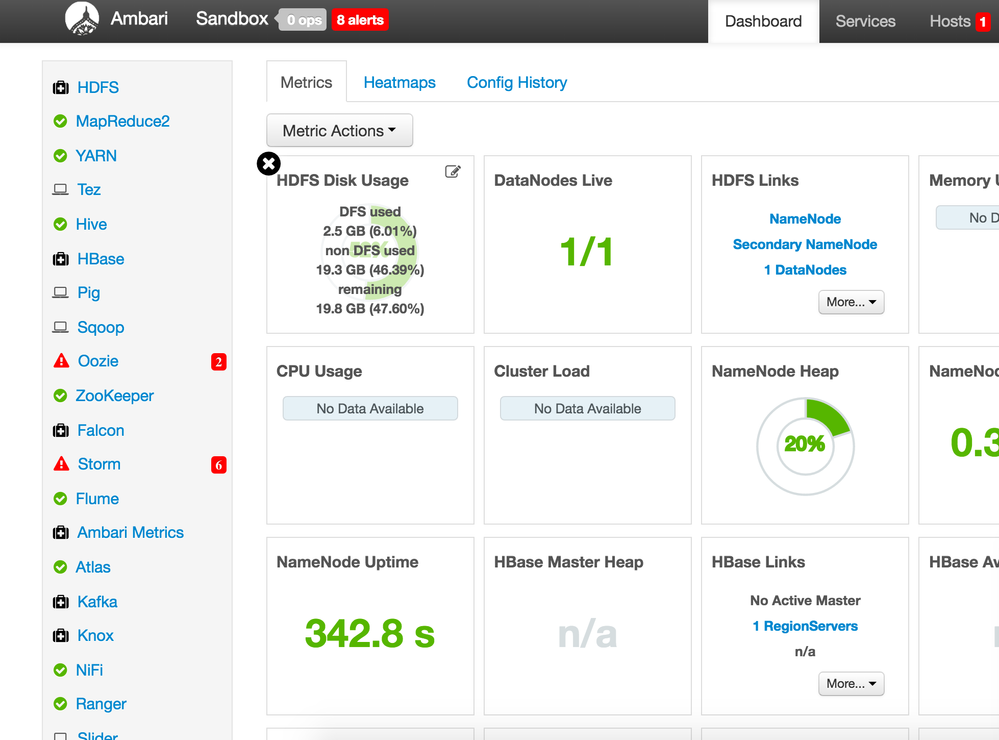This screenshot has height=740, width=999.
Task: Open the Metric Actions dropdown
Action: [x=340, y=131]
